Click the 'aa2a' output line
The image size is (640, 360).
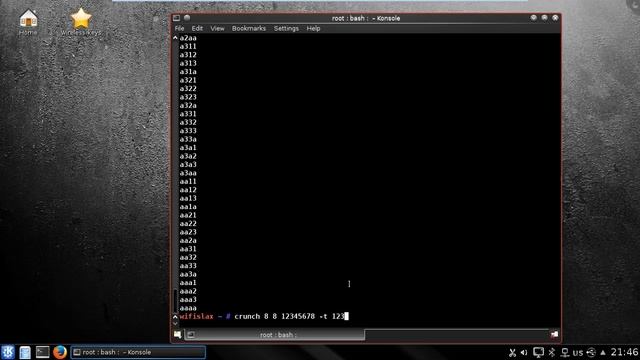(188, 240)
